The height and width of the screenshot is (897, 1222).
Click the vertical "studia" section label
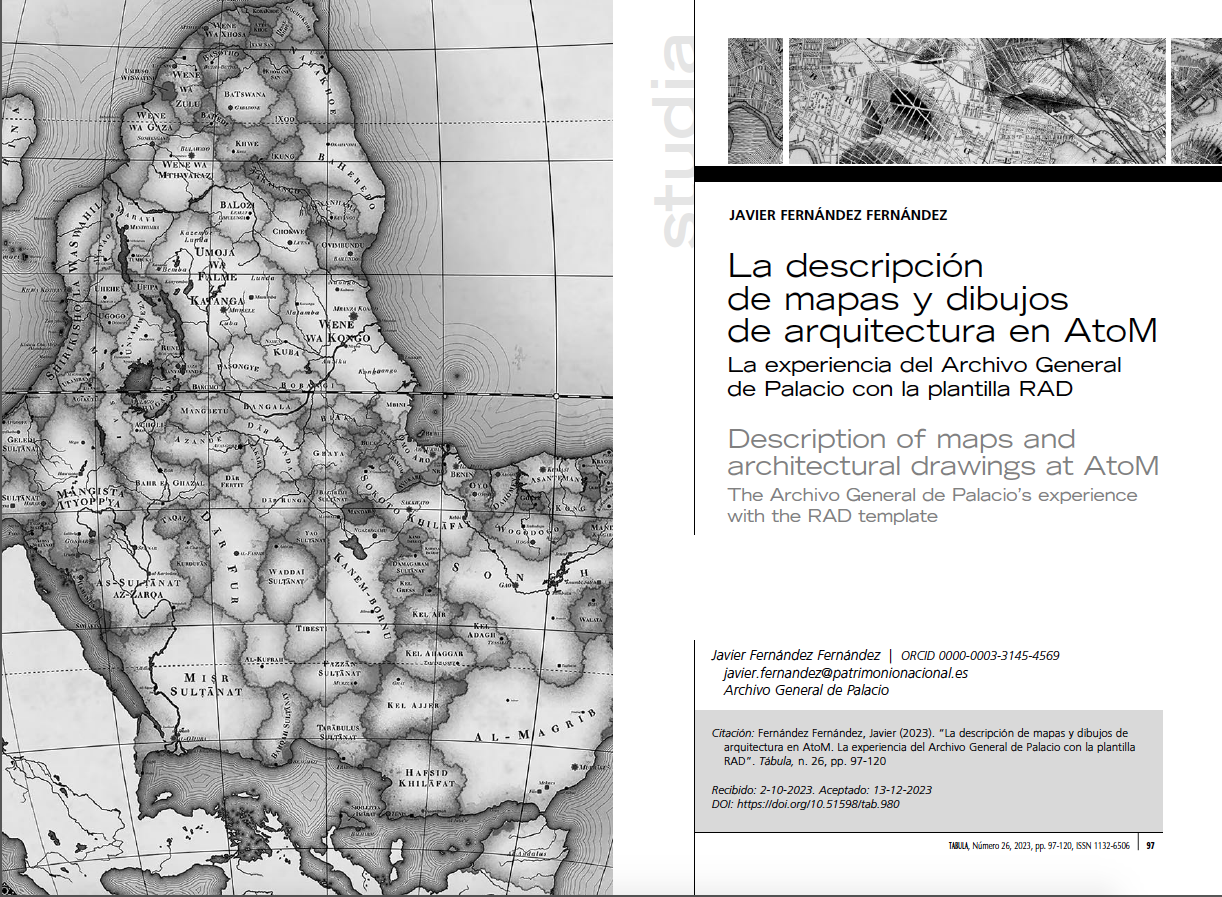(673, 140)
